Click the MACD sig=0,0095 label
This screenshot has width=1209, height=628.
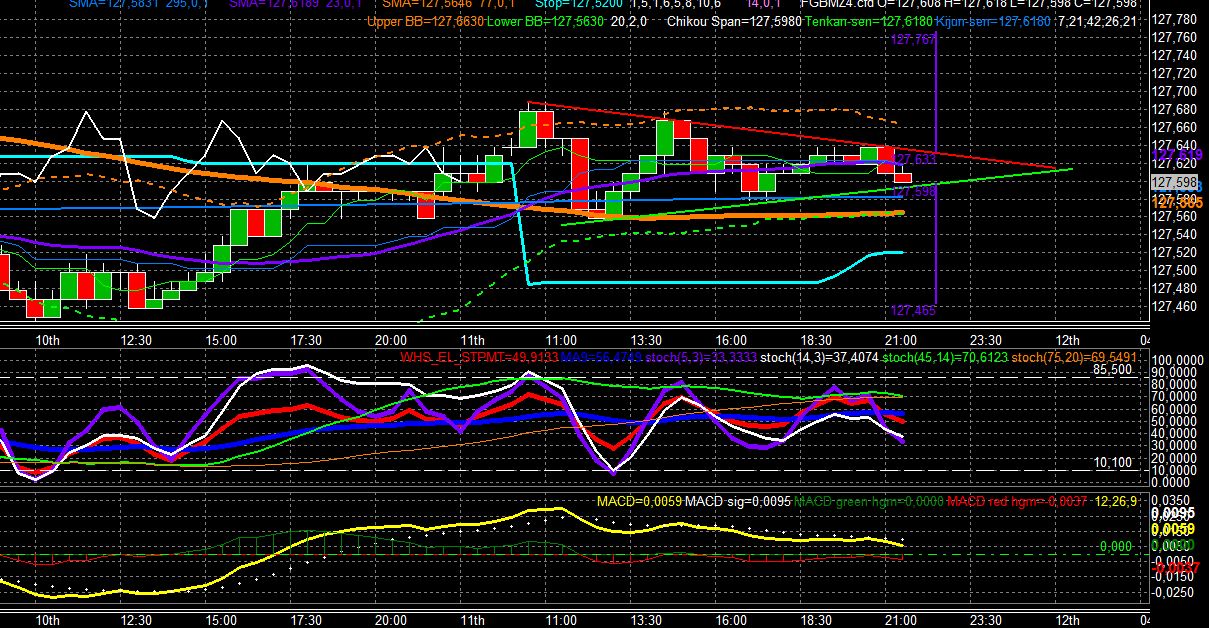click(737, 501)
